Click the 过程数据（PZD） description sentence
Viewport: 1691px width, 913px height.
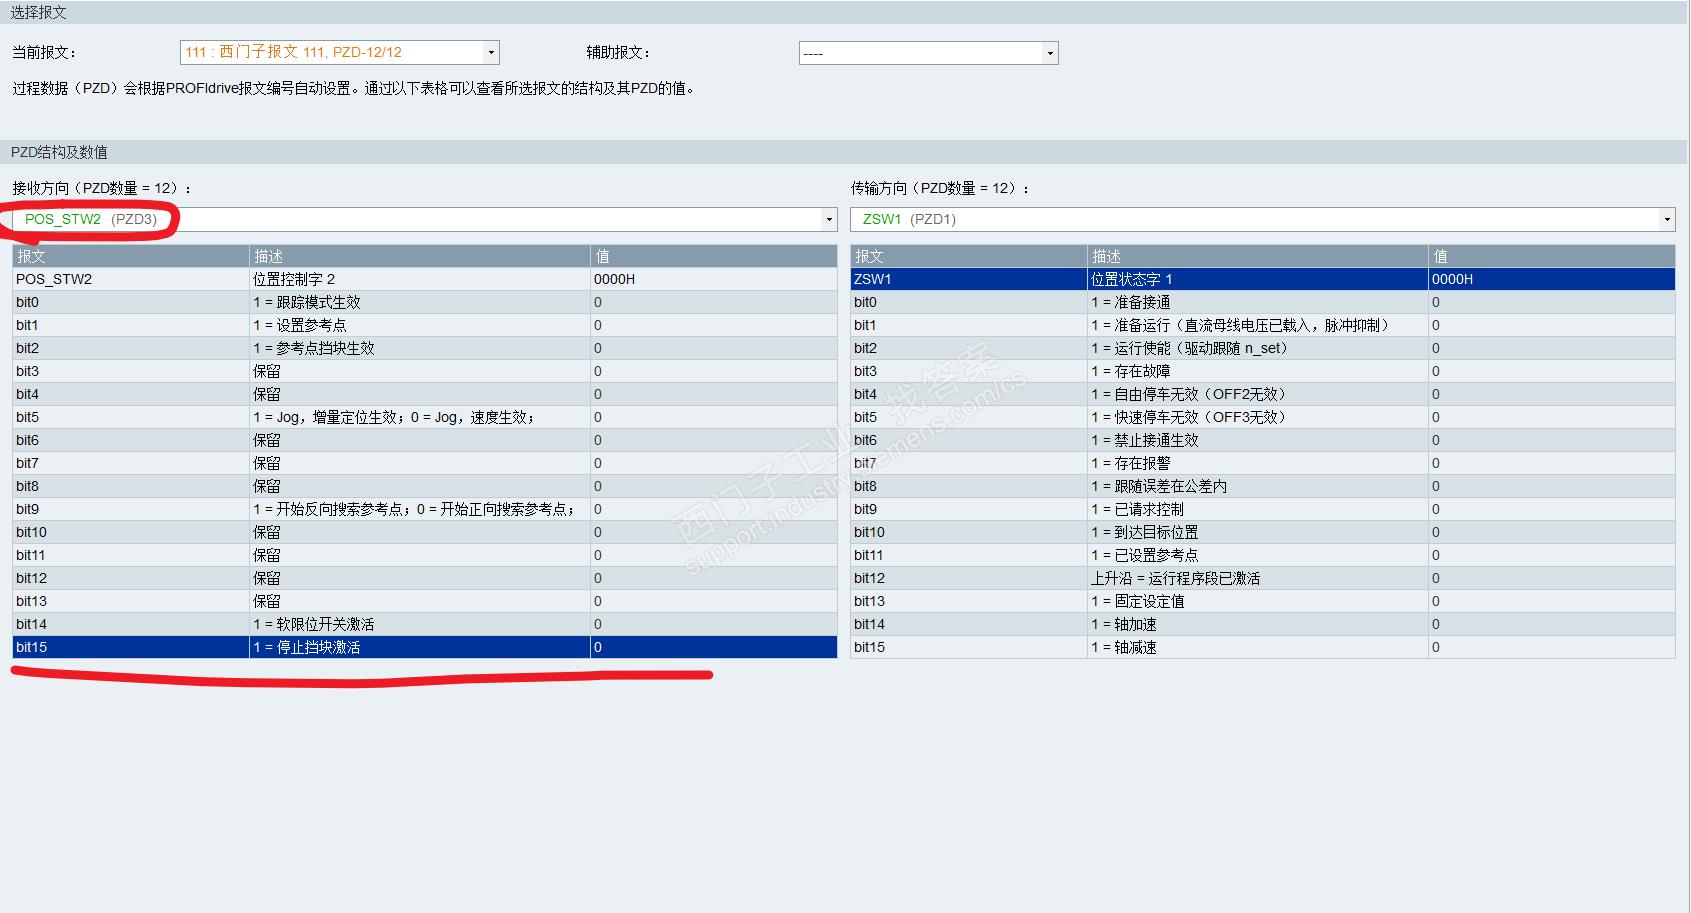[354, 88]
